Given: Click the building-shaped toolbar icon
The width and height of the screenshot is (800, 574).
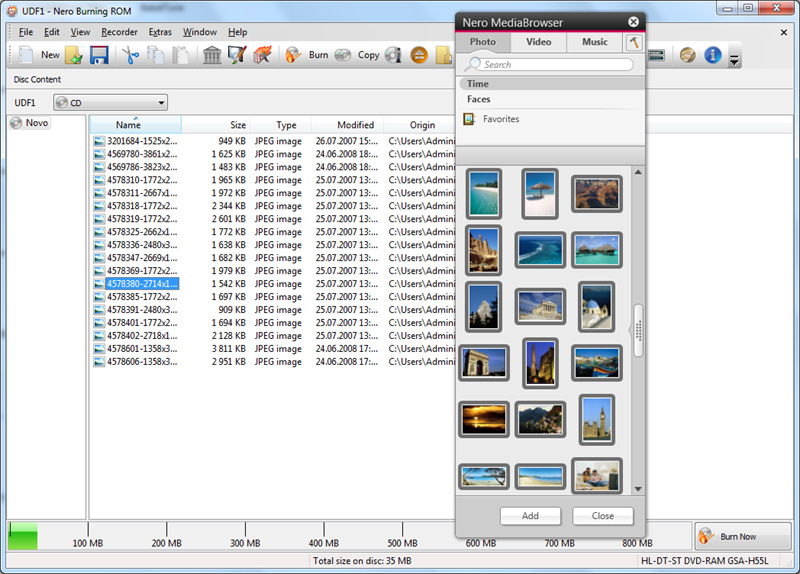Looking at the screenshot, I should (212, 55).
